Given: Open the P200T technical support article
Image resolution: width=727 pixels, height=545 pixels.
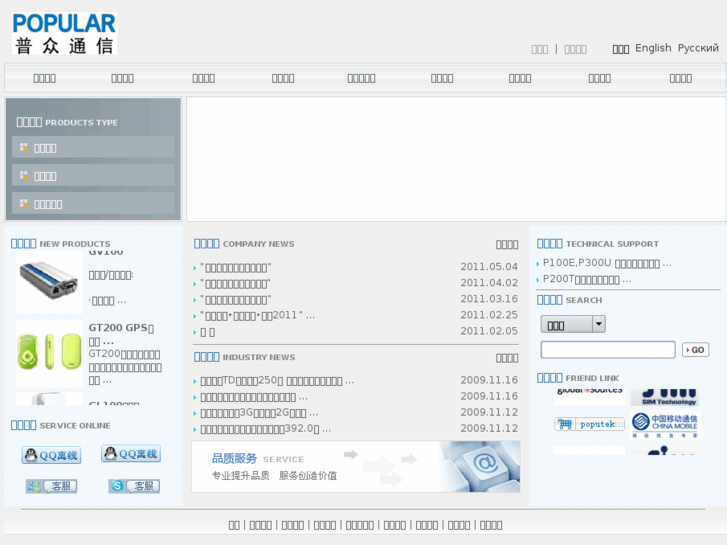Looking at the screenshot, I should 587,279.
